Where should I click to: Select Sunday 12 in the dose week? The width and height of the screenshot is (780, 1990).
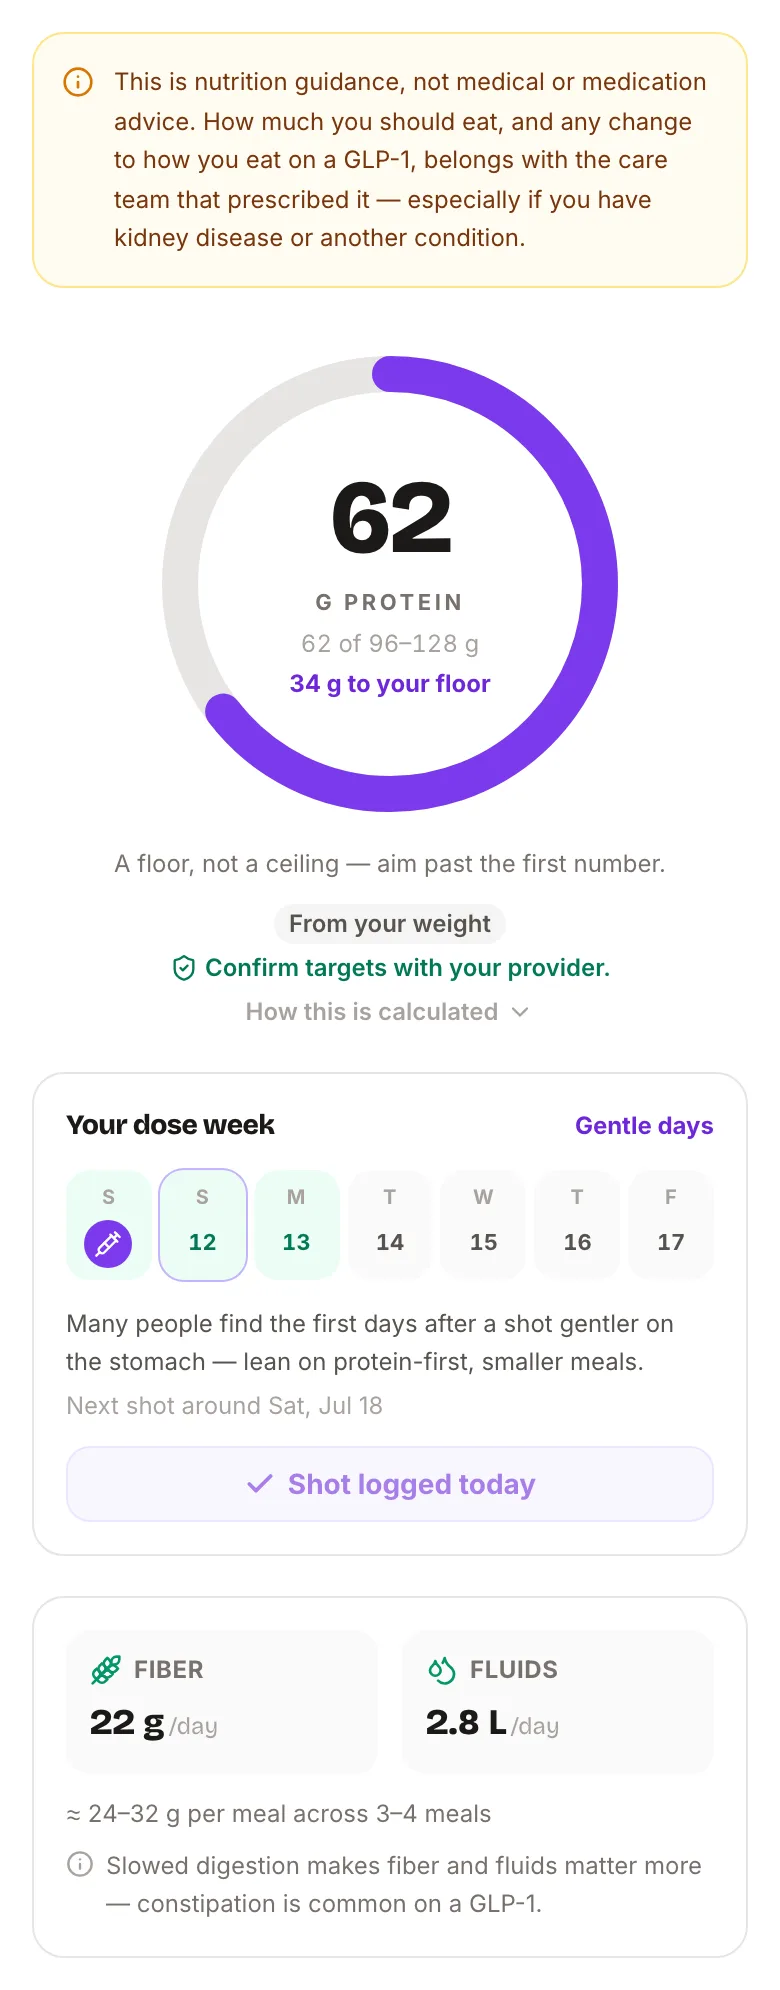tap(203, 1224)
